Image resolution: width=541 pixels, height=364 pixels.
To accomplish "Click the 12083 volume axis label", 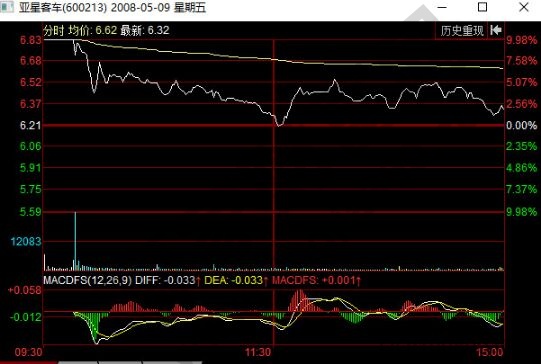I will point(26,241).
